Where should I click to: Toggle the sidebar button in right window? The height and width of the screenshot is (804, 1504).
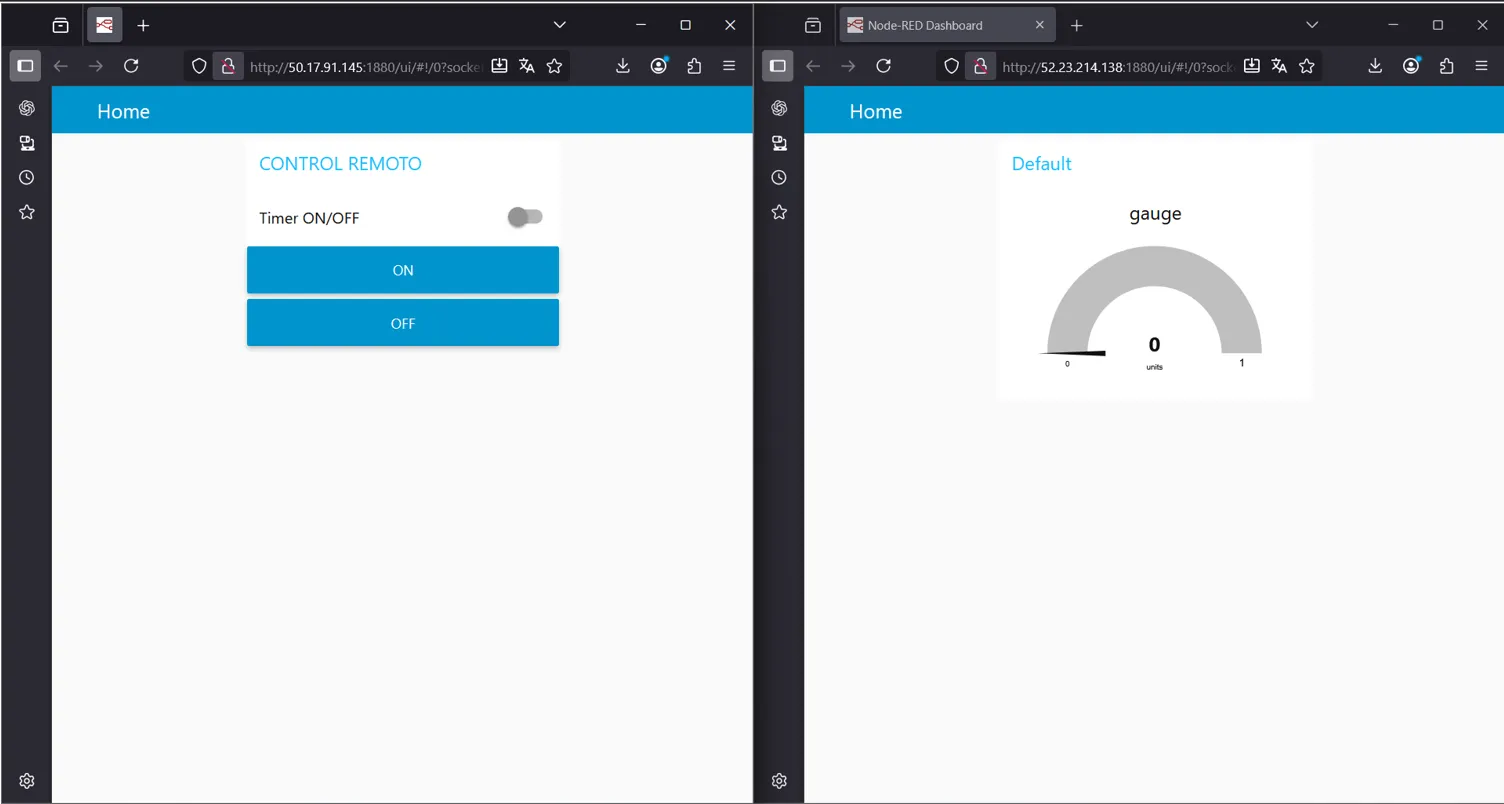[x=777, y=66]
